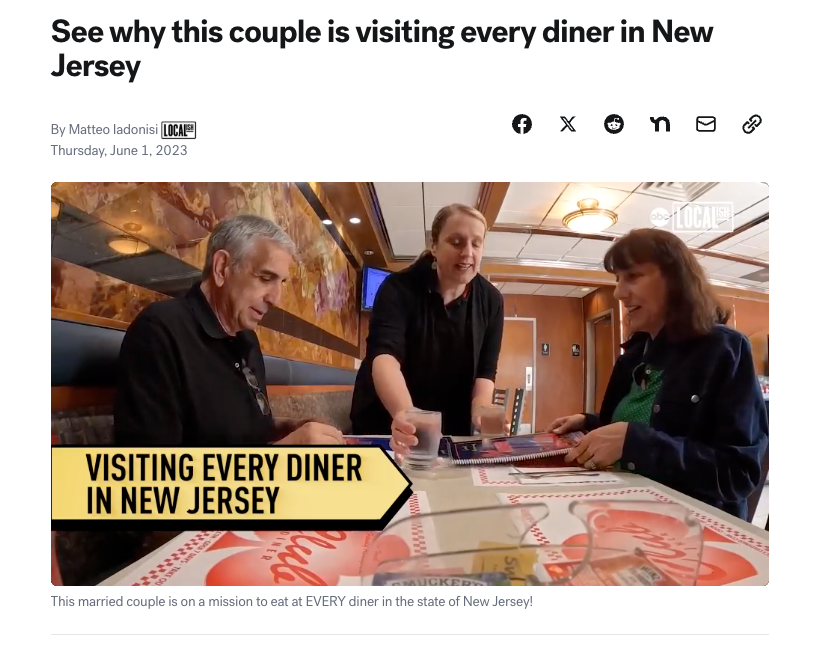Play the diner video from its center
This screenshot has width=816, height=645.
410,384
